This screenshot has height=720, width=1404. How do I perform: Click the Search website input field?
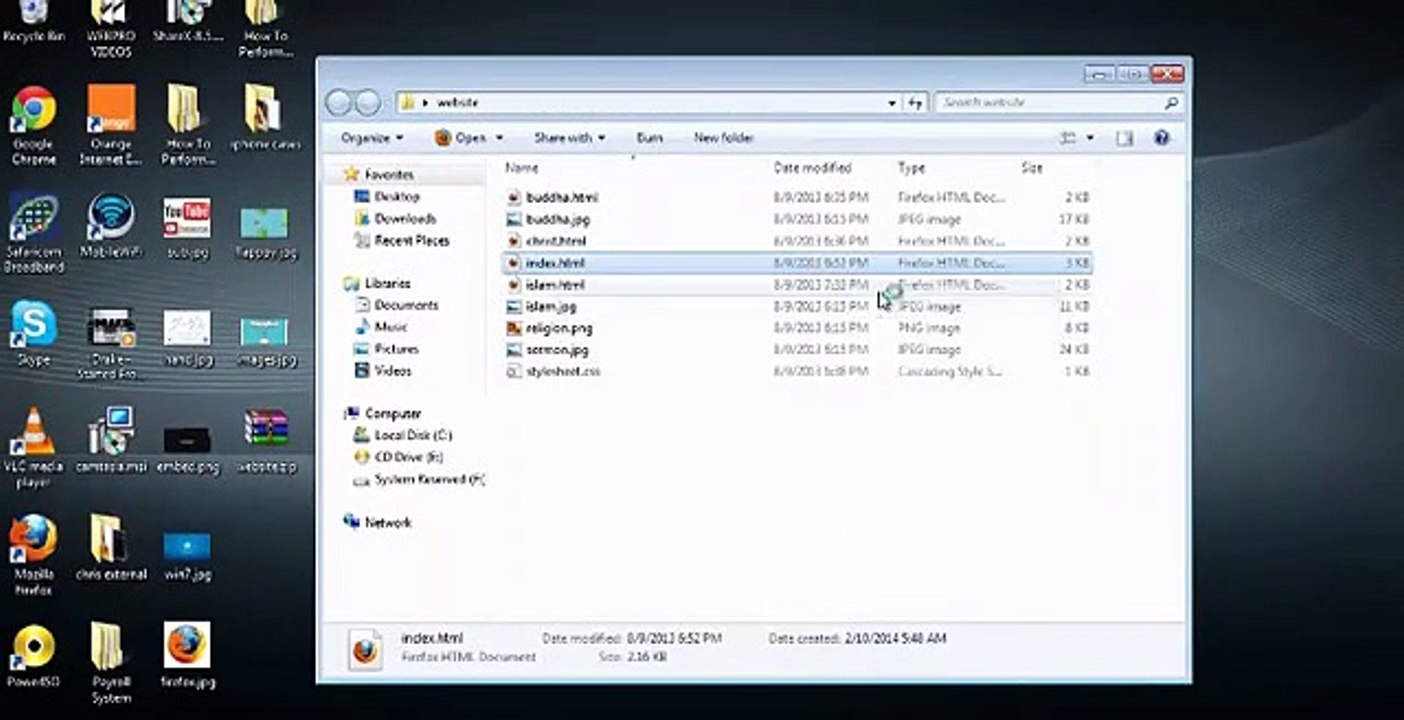click(x=1057, y=103)
